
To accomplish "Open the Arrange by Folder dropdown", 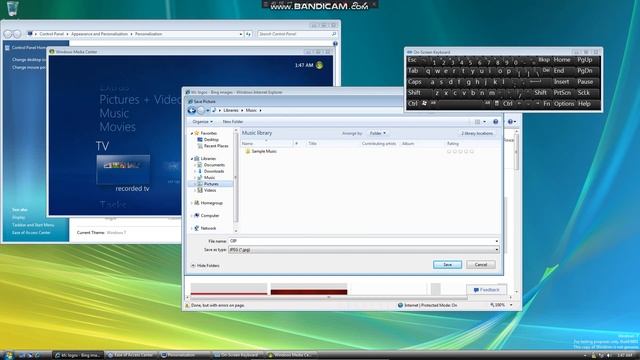I will click(x=378, y=133).
